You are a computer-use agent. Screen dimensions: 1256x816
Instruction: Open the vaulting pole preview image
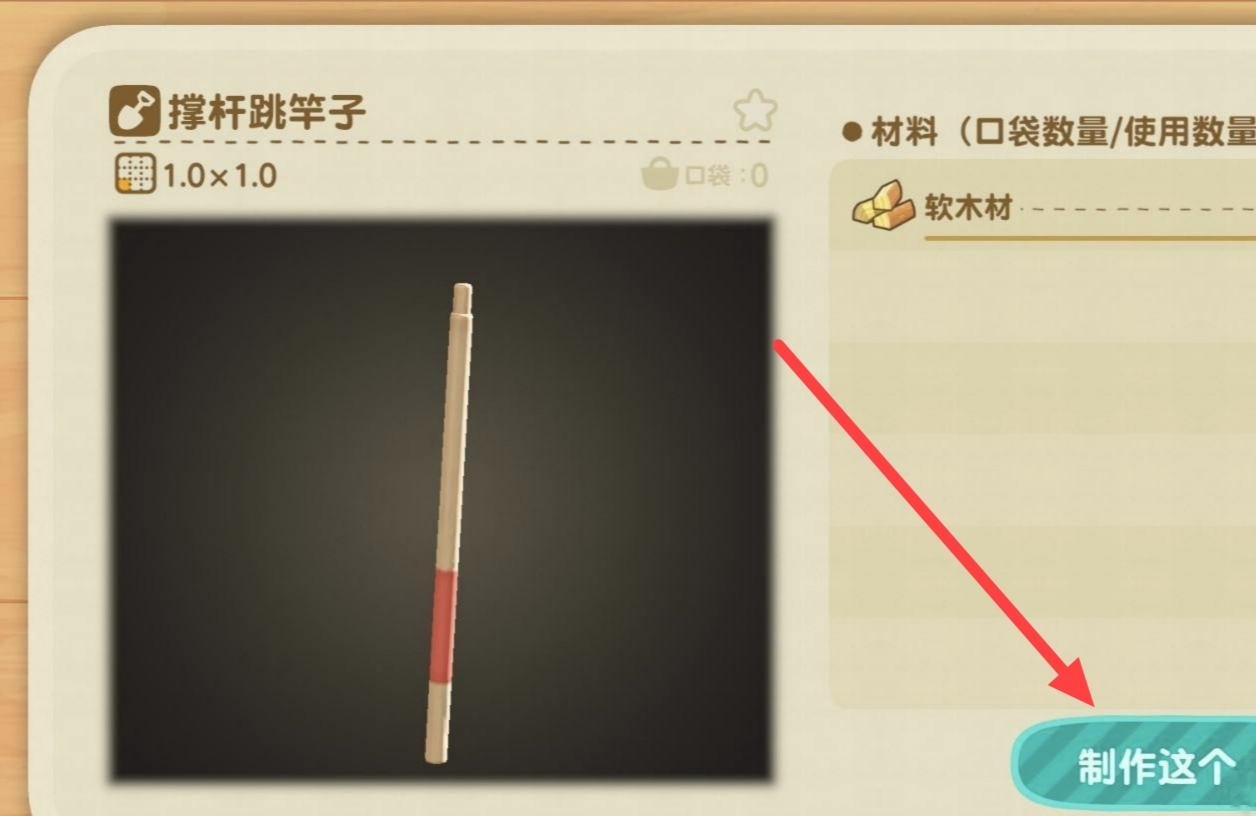[x=441, y=500]
